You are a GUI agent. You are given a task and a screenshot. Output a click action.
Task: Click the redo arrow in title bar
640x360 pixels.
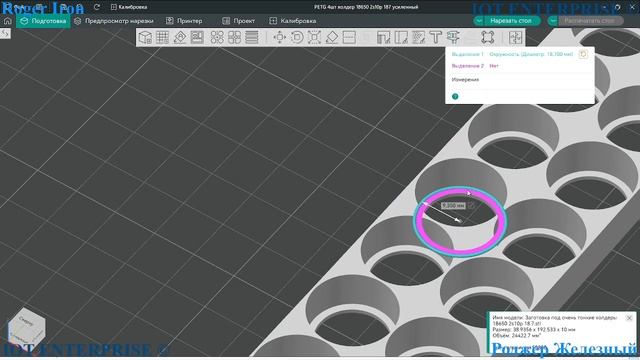tap(97, 7)
